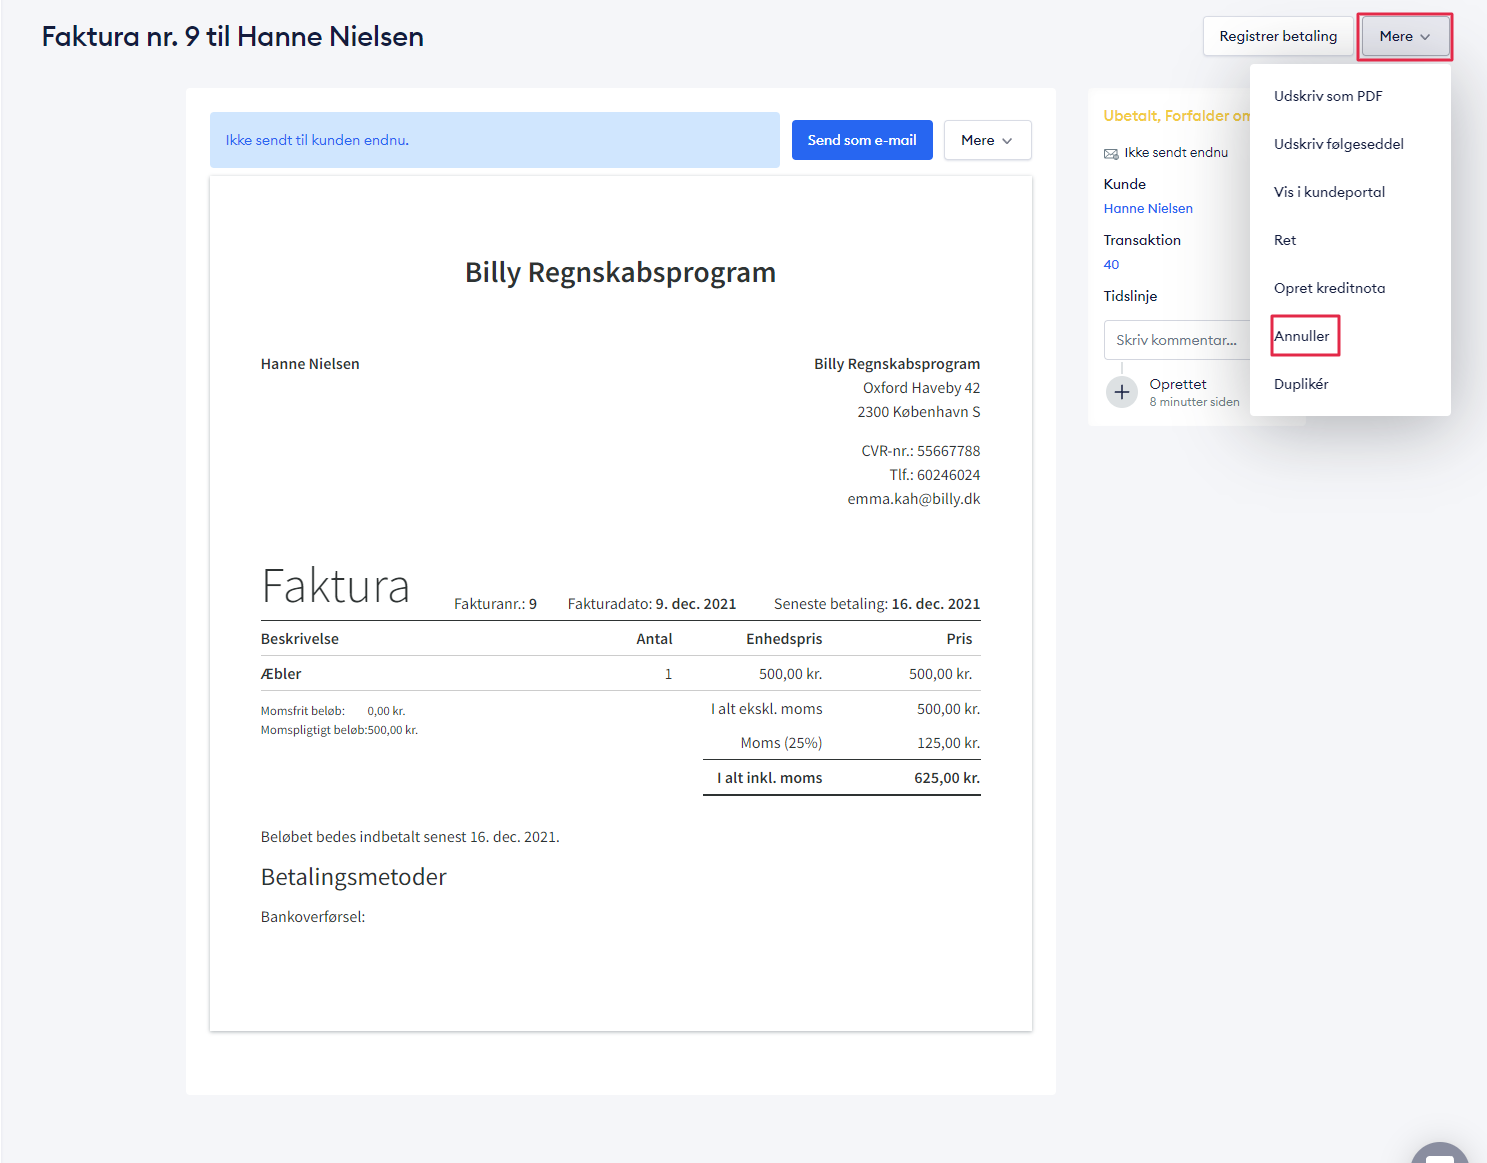
Task: Expand the Mere dropdown beside Send som e-mail
Action: click(x=987, y=140)
